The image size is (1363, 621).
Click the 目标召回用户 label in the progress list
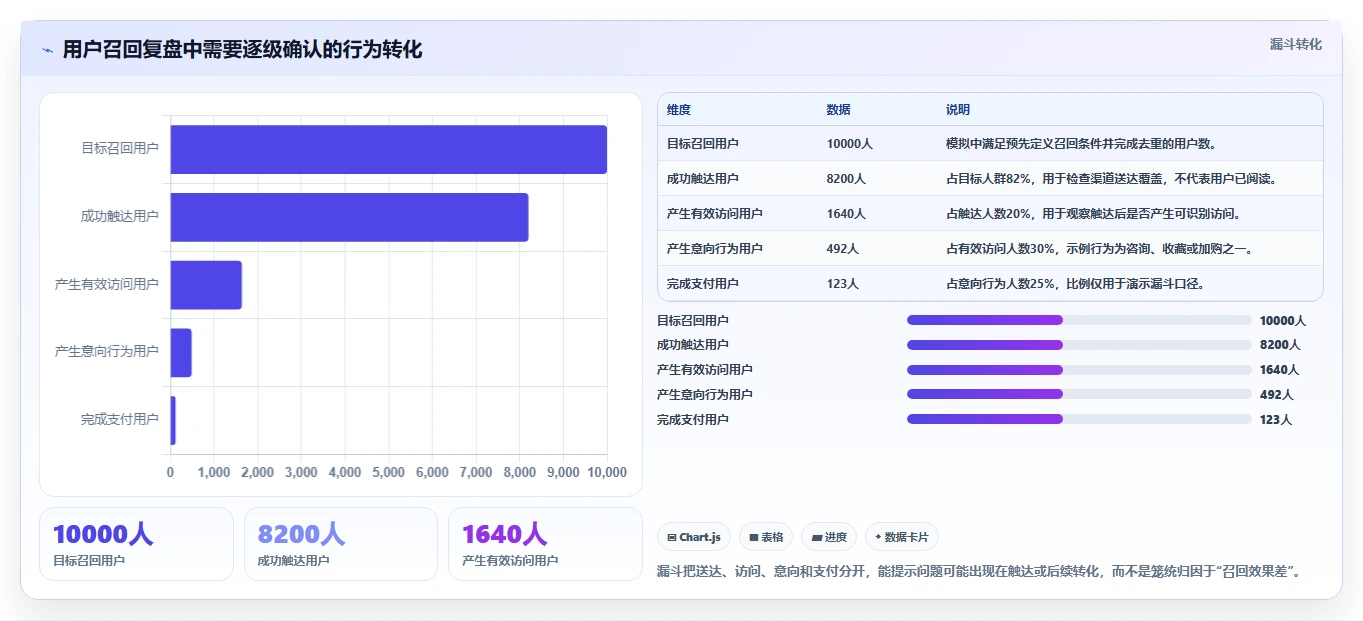click(693, 321)
